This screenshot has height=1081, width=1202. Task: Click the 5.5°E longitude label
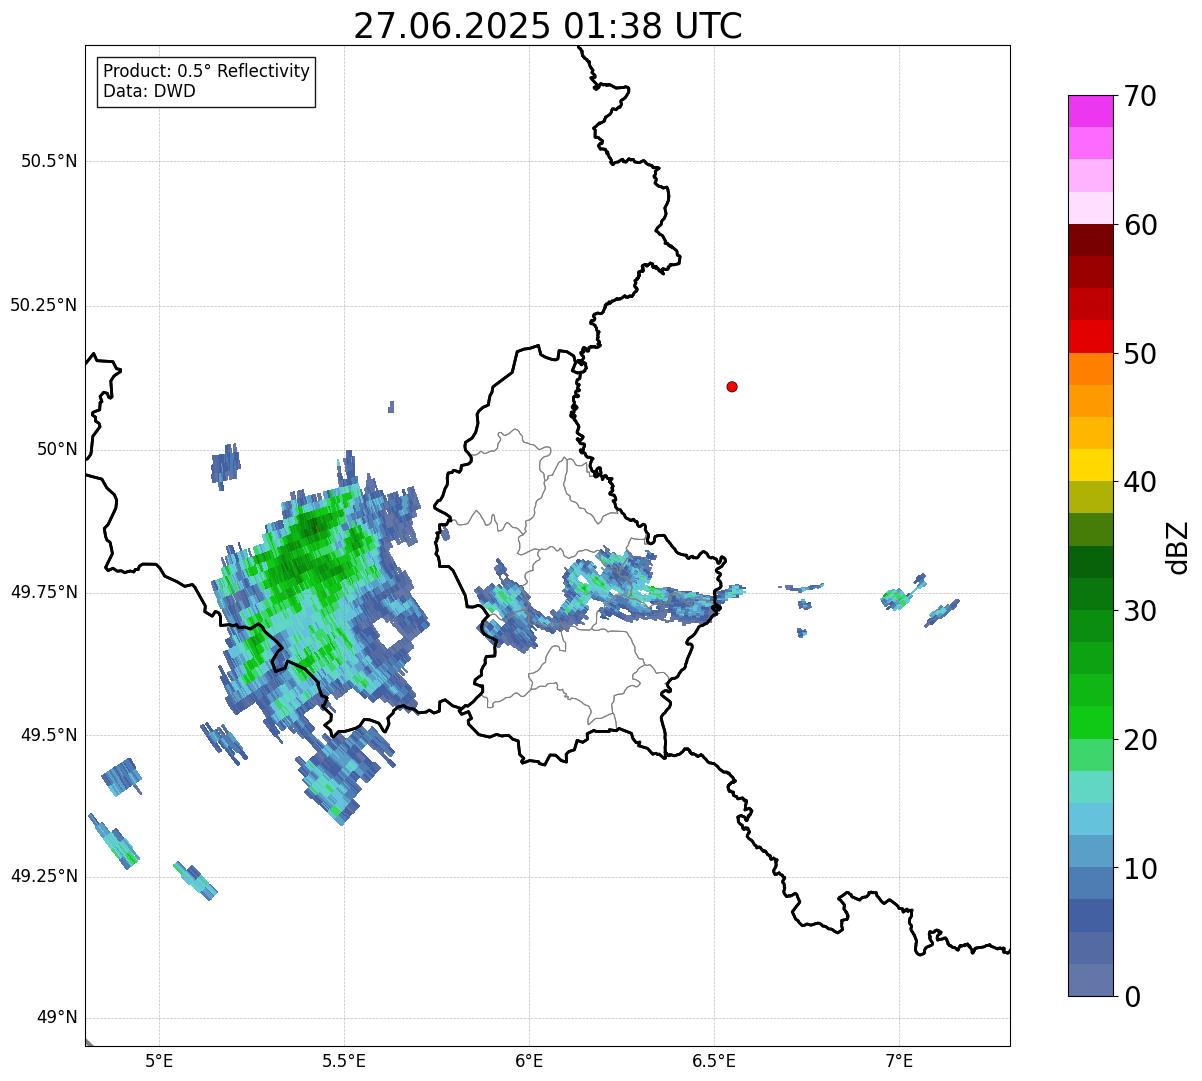[x=344, y=1060]
